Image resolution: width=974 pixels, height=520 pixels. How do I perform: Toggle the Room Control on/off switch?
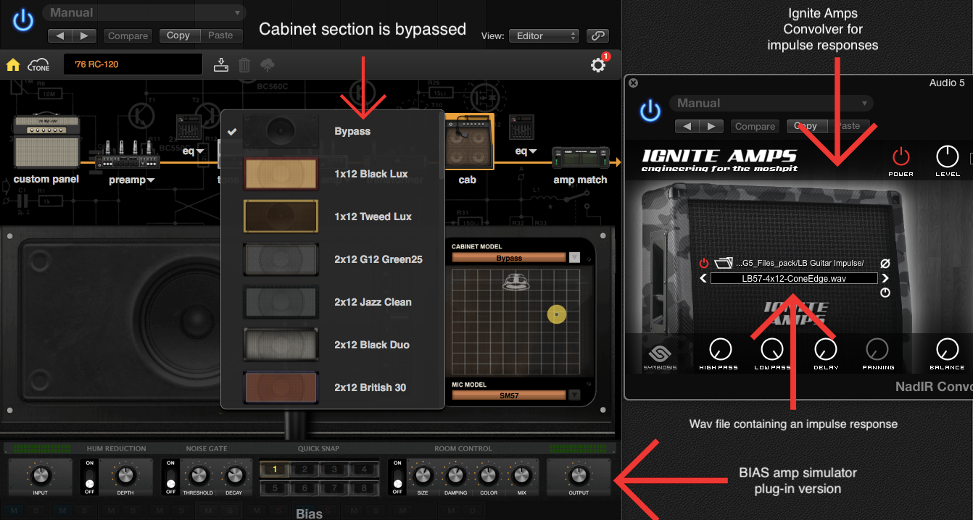click(397, 477)
